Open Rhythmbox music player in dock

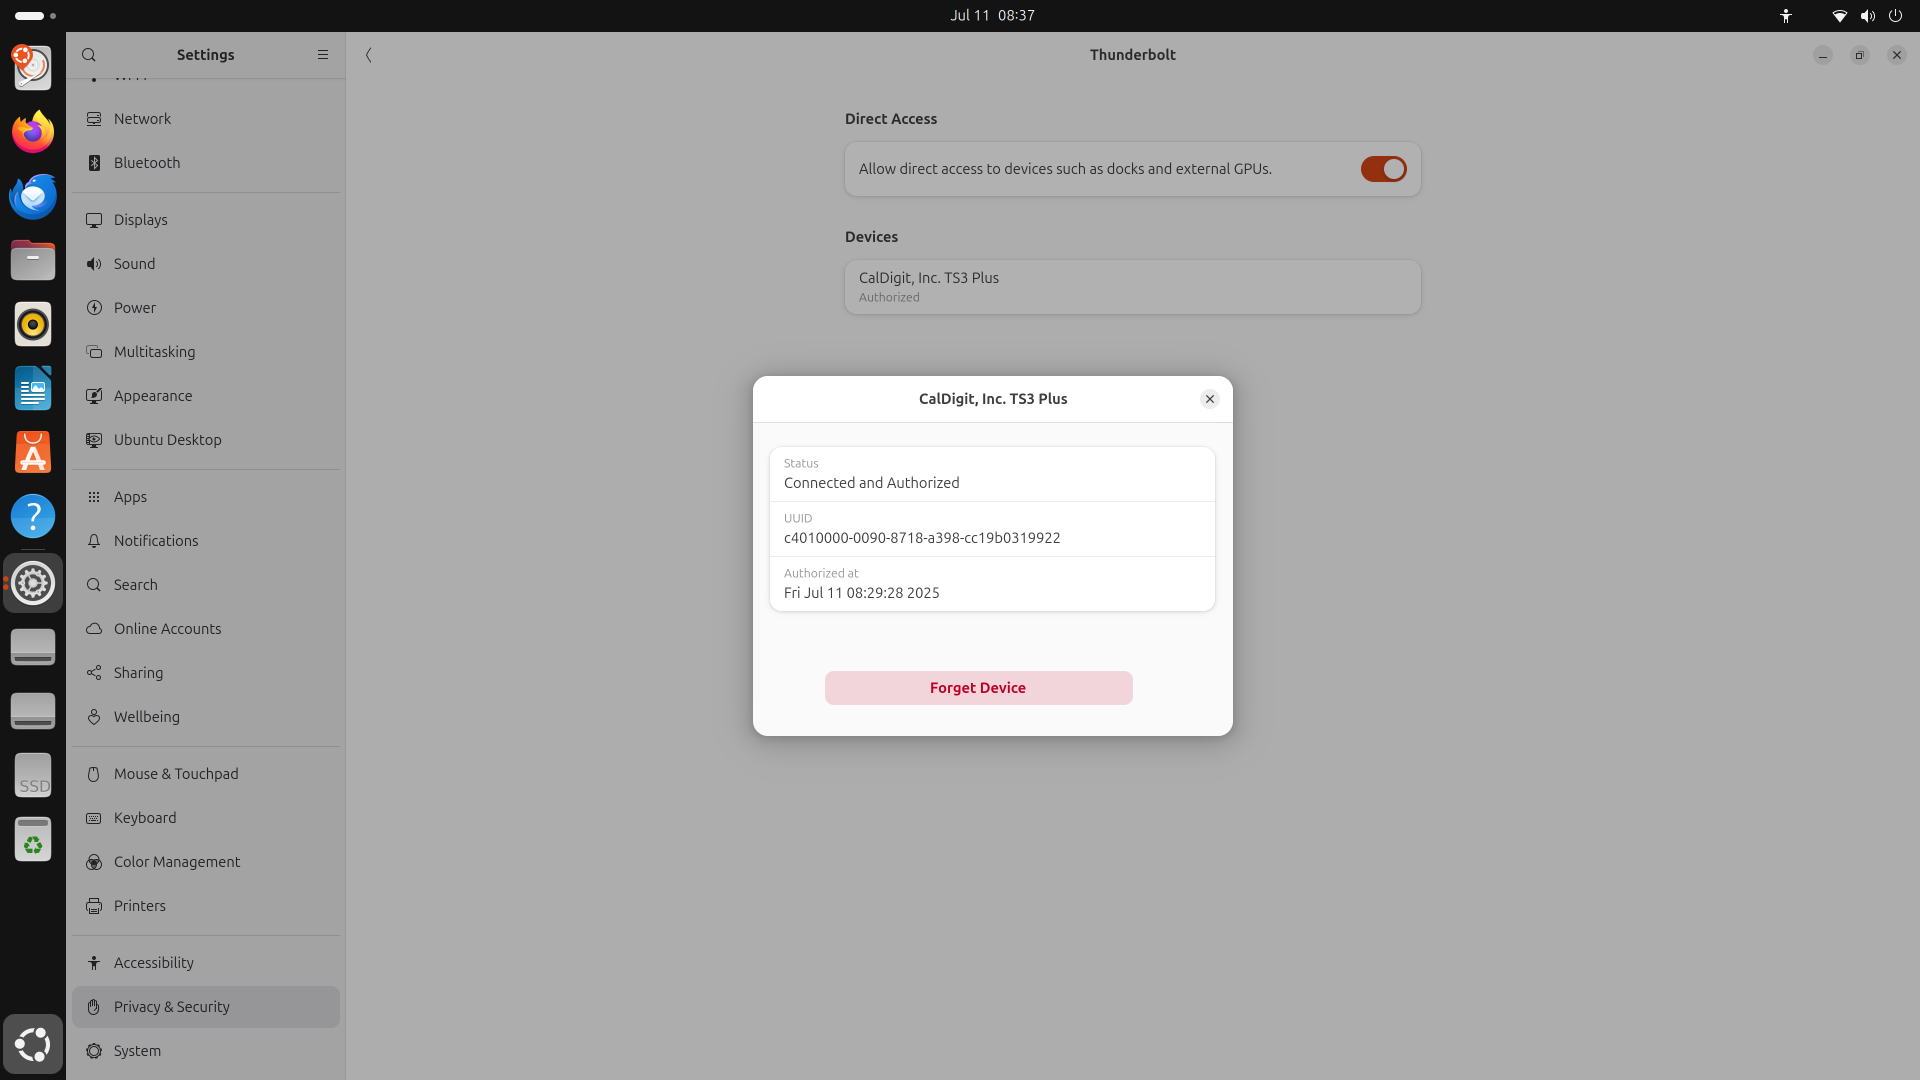pos(33,324)
